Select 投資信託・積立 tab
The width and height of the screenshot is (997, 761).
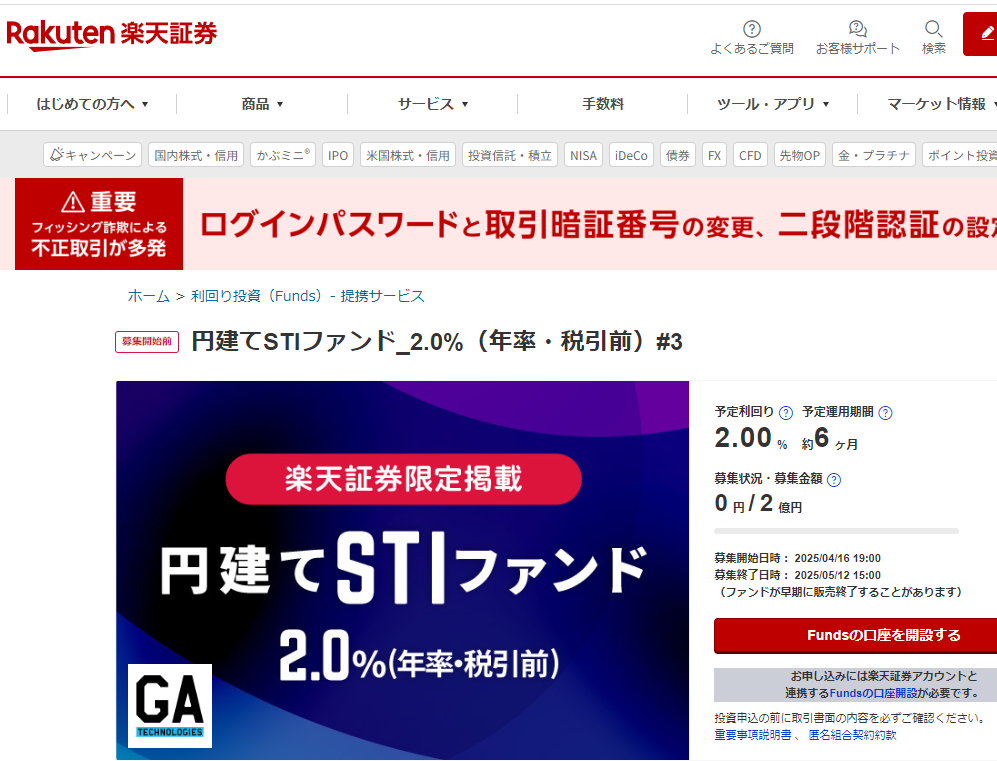510,154
